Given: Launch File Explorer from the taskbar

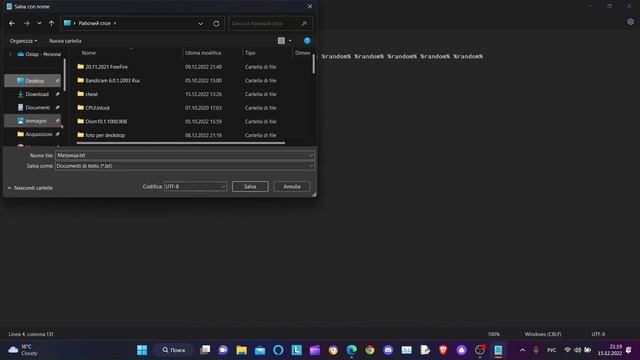Looking at the screenshot, I should (242, 350).
